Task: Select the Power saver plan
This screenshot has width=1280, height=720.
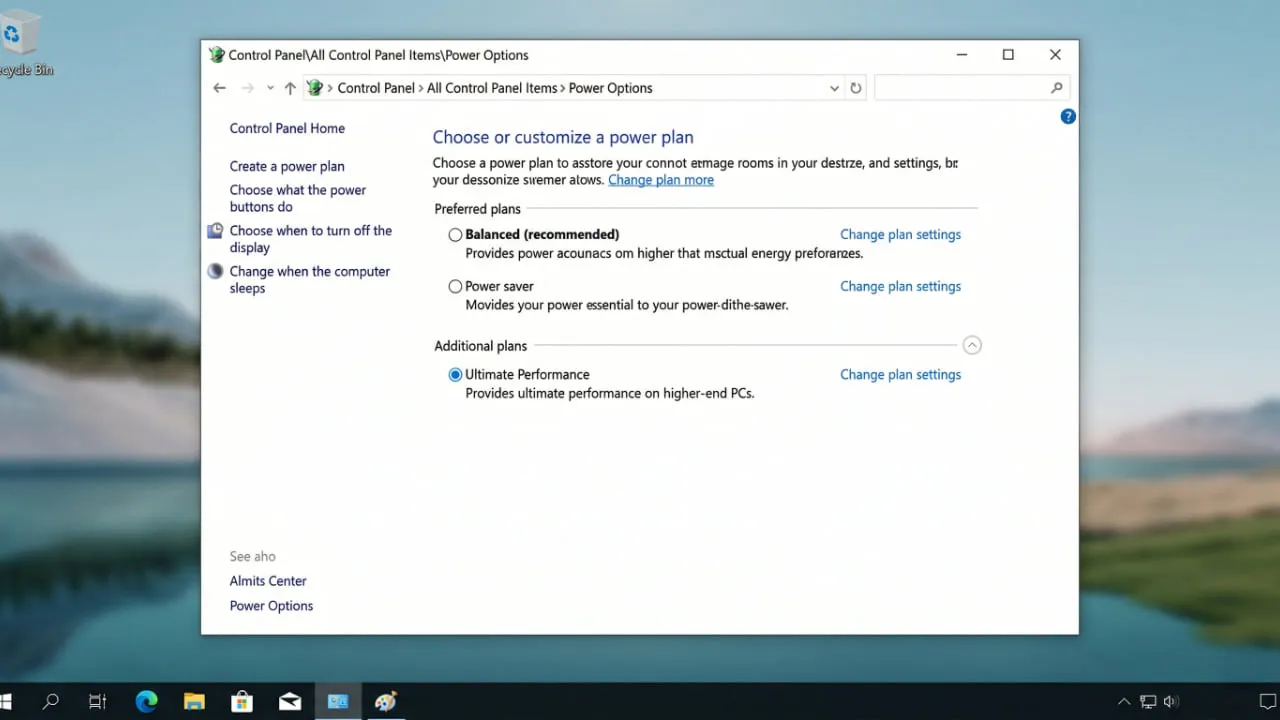Action: tap(455, 286)
